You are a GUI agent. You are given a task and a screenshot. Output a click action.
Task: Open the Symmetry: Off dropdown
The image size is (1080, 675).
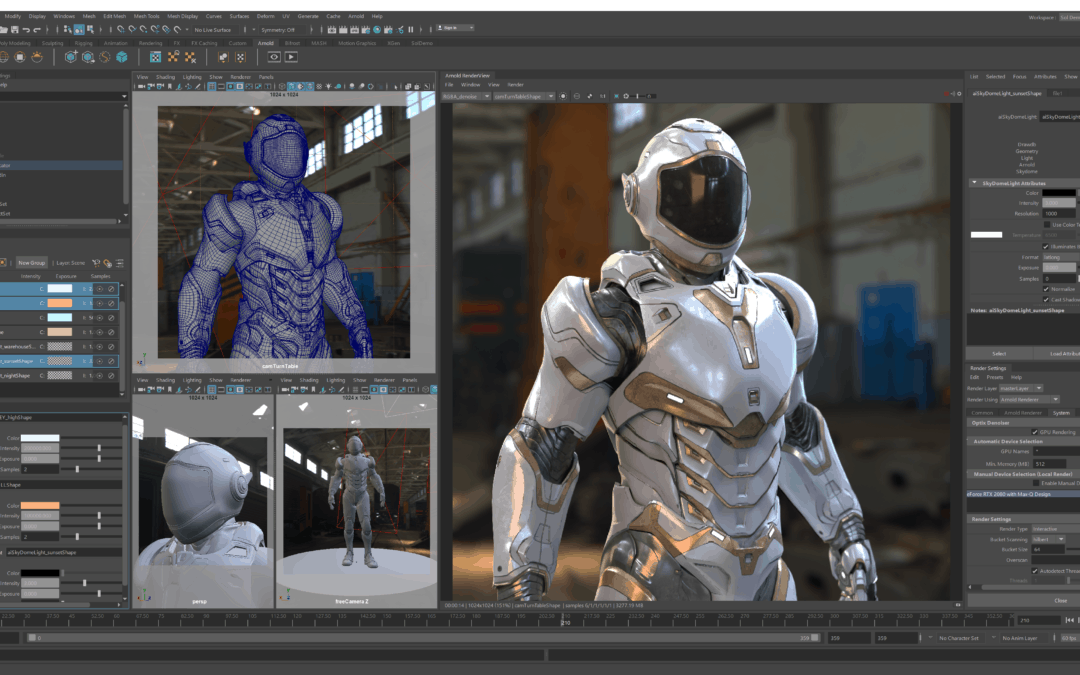click(x=282, y=30)
